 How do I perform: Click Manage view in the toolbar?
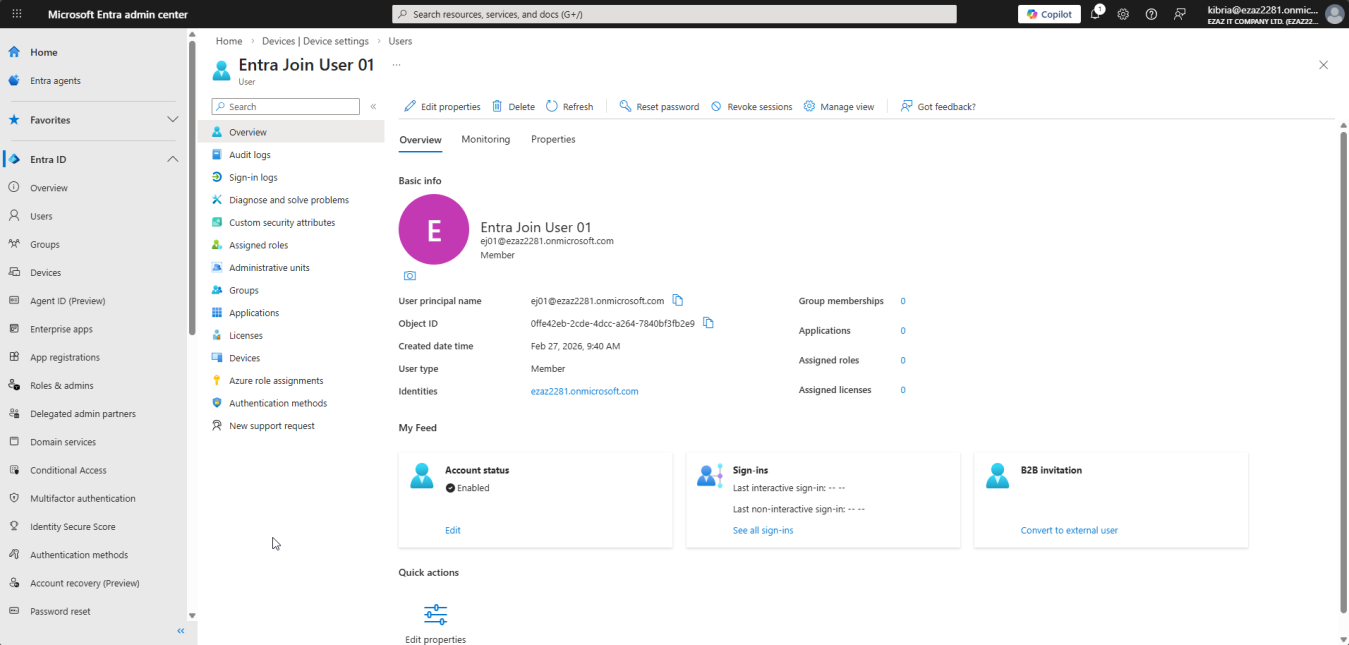coord(839,106)
